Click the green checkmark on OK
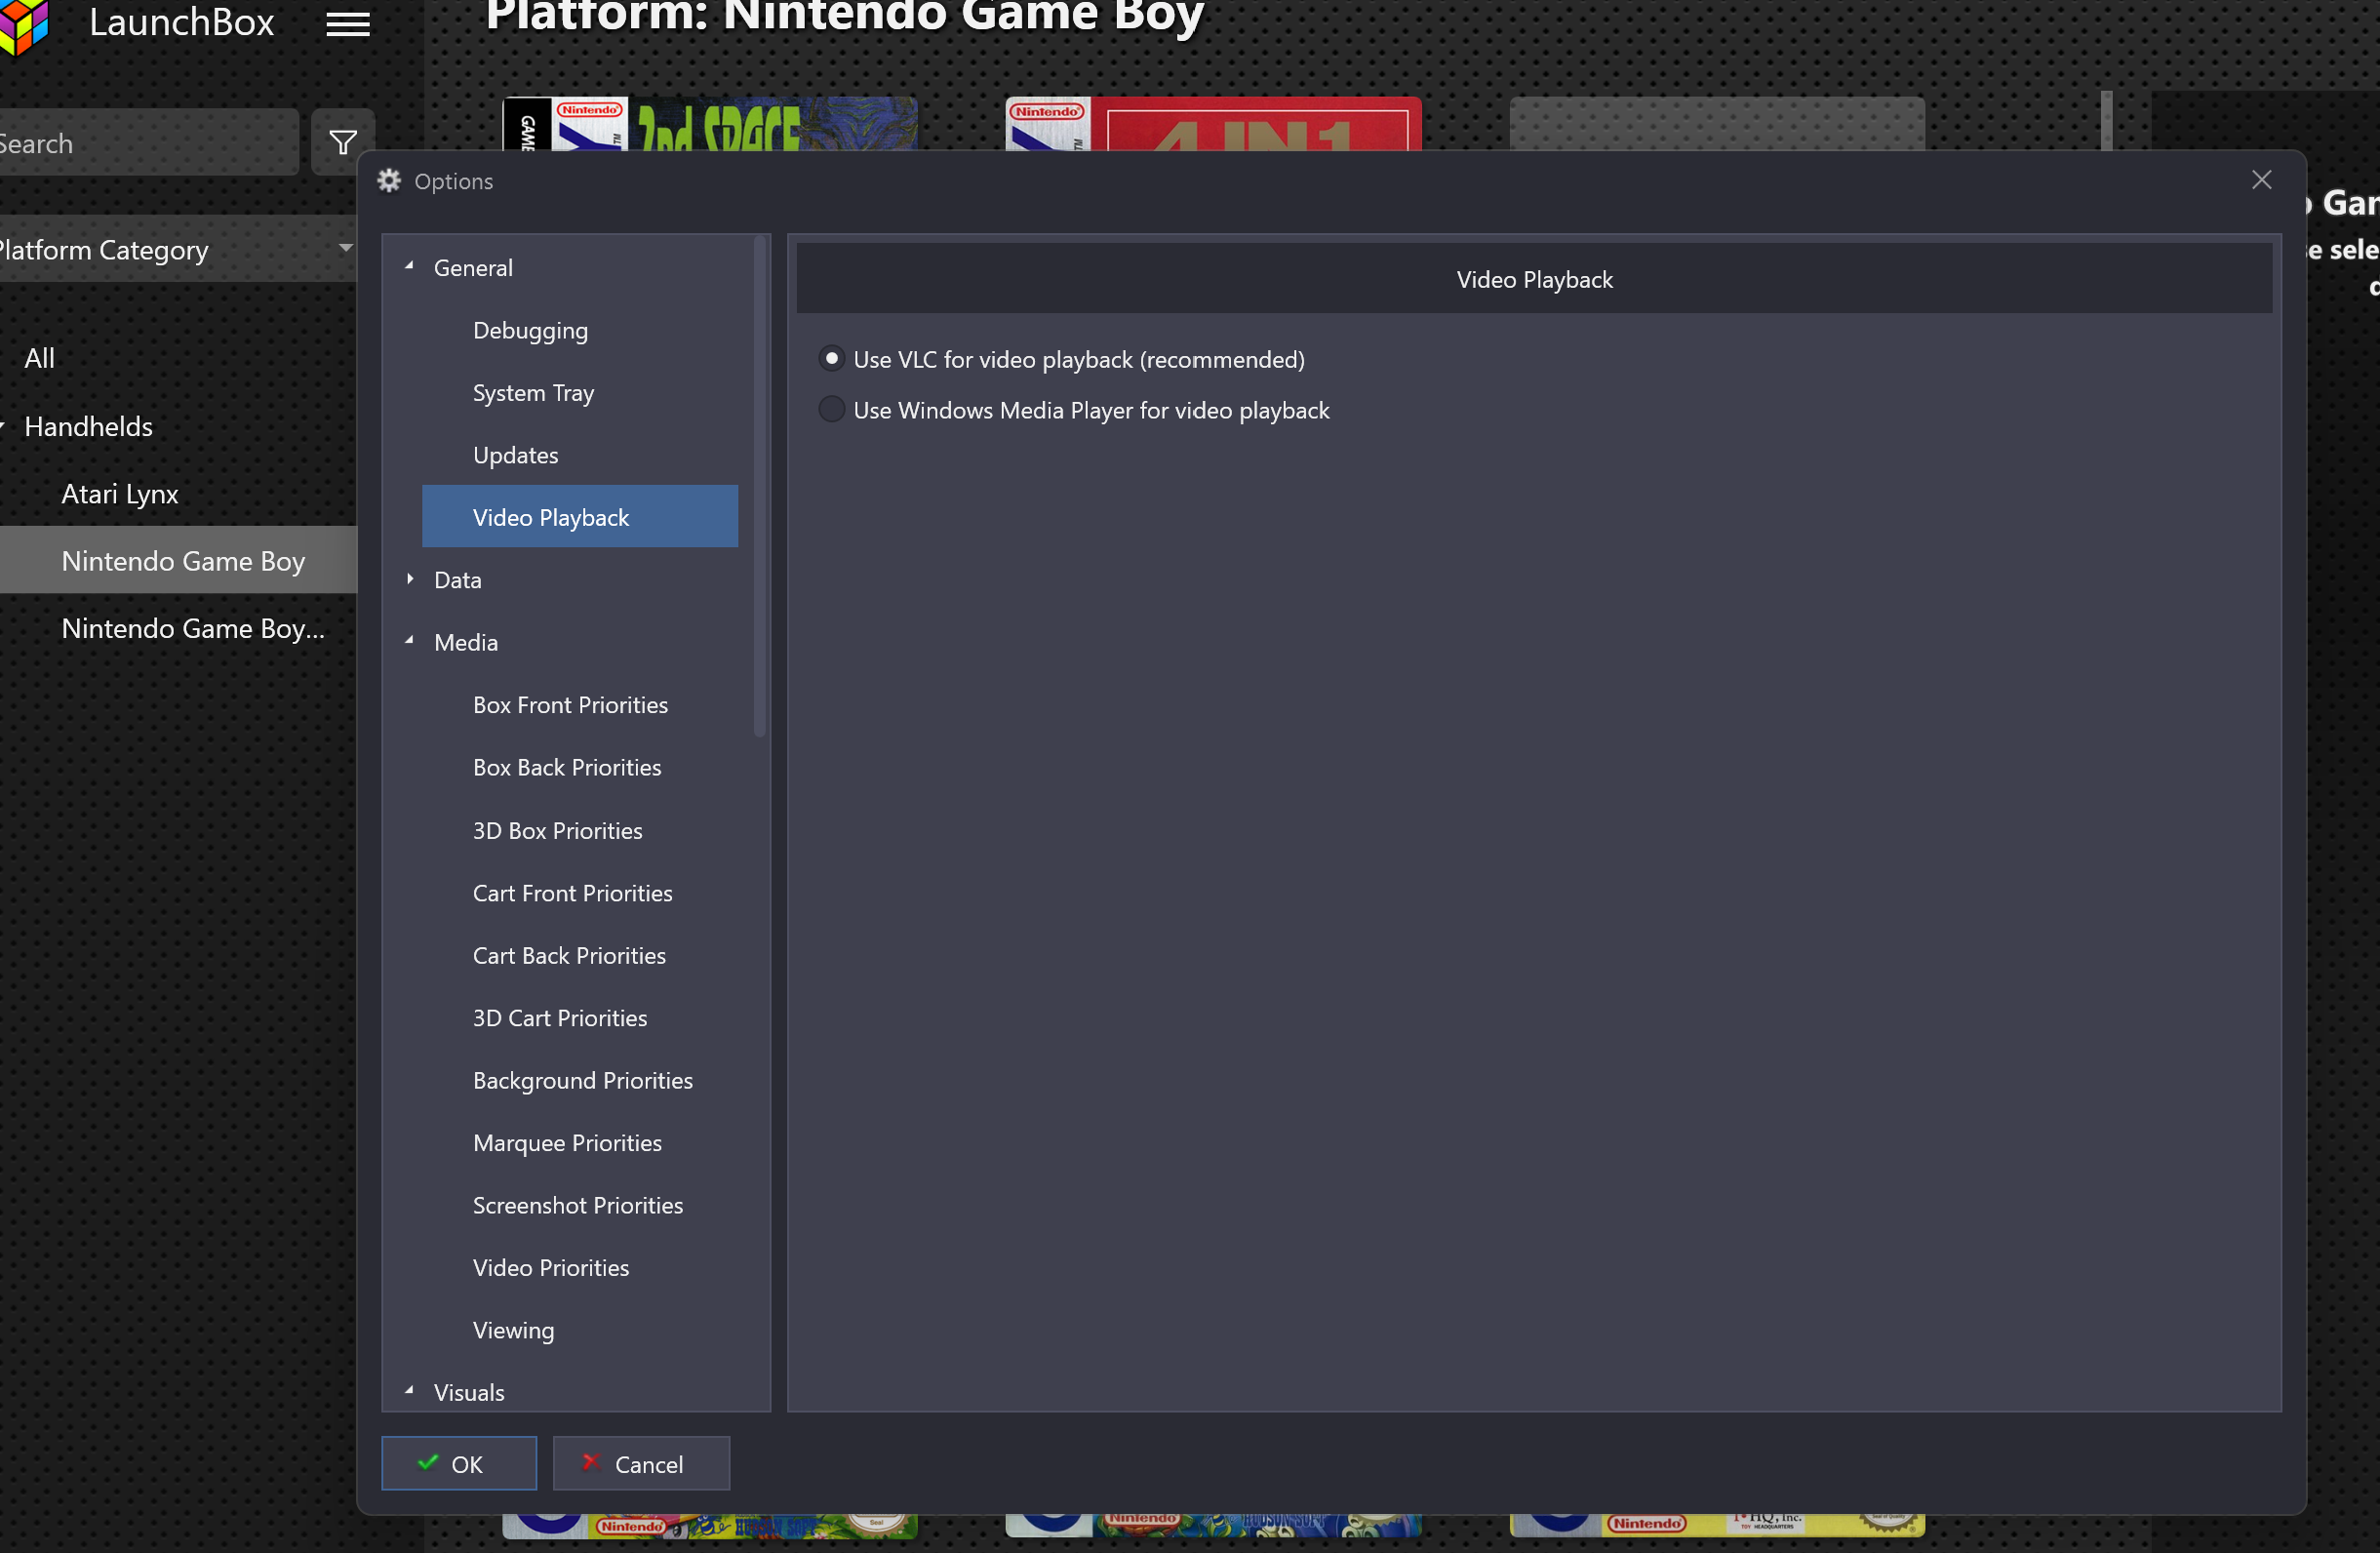Screen dimensions: 2380x1553 click(428, 1462)
